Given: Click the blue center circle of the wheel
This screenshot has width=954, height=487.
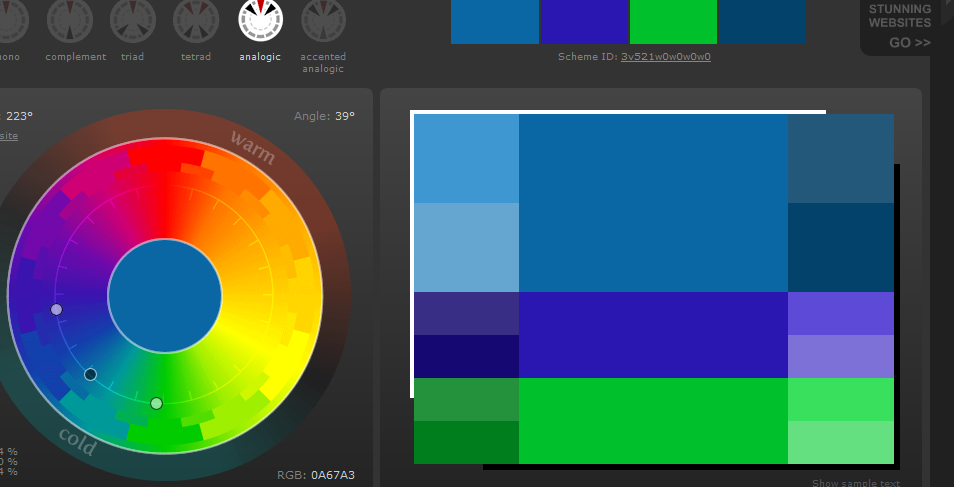Looking at the screenshot, I should point(165,296).
